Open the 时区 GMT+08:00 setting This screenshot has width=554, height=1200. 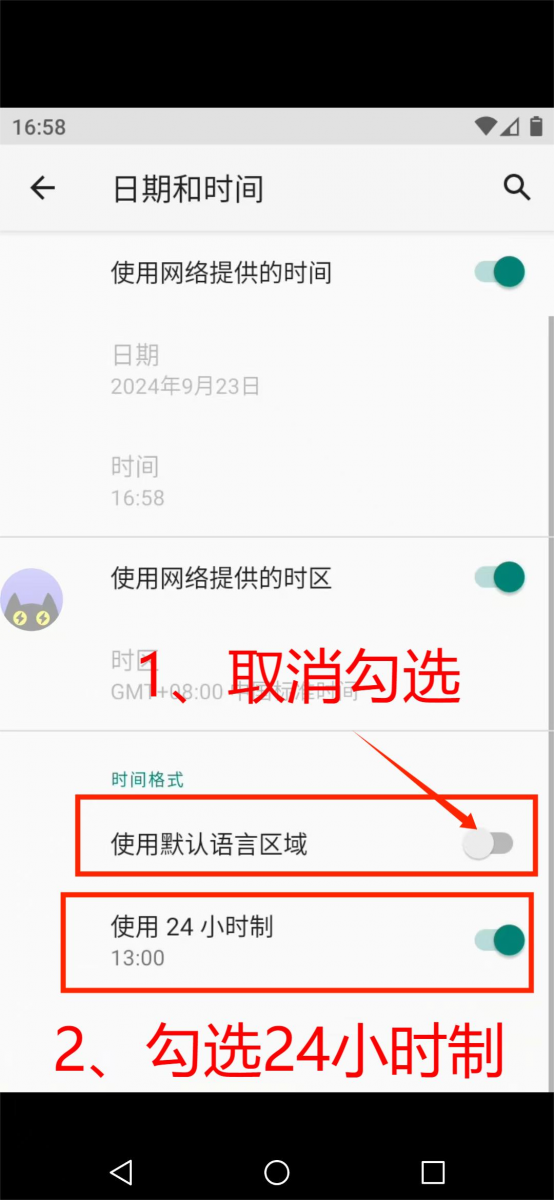point(277,675)
